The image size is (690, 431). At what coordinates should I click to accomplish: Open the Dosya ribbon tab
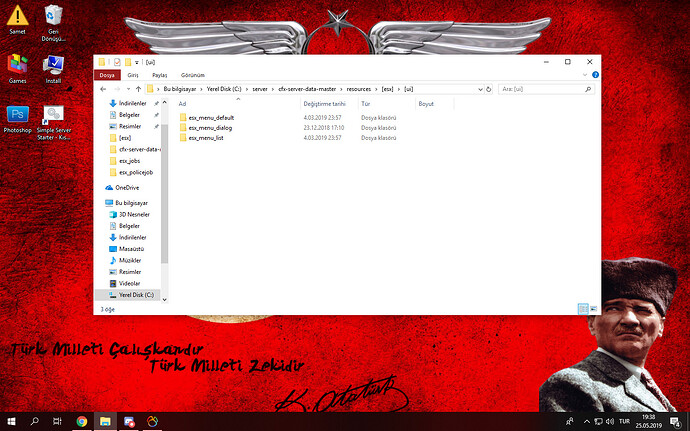(x=107, y=75)
